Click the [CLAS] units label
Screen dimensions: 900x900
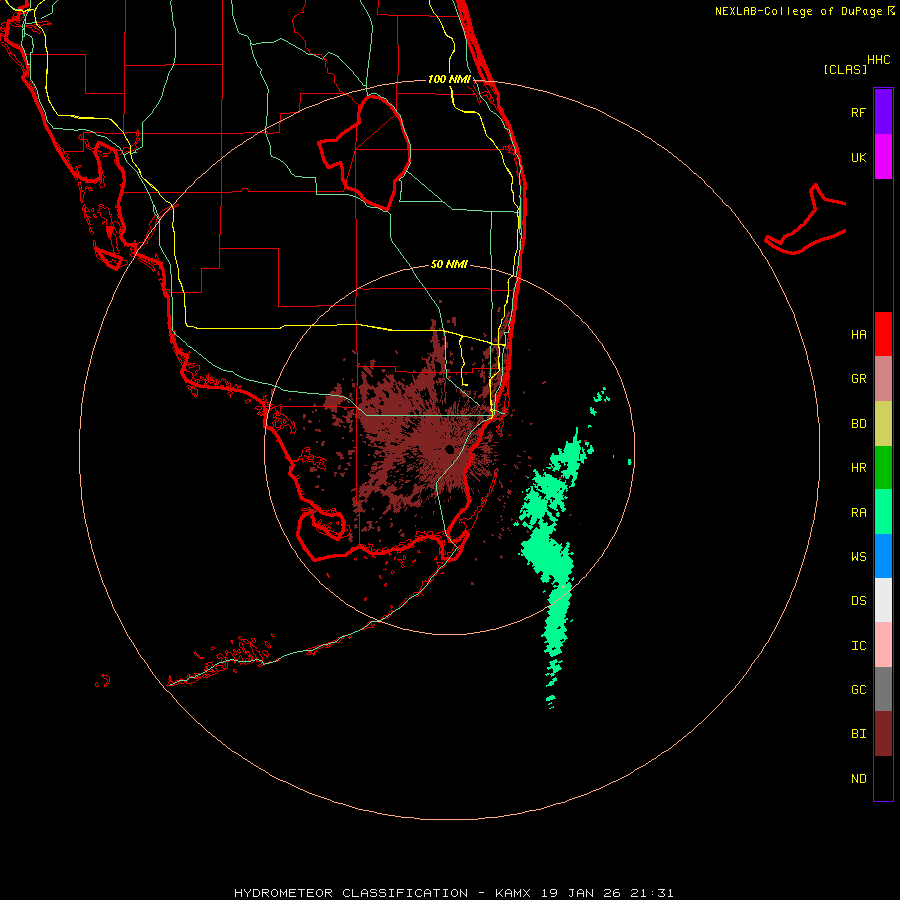[x=845, y=69]
